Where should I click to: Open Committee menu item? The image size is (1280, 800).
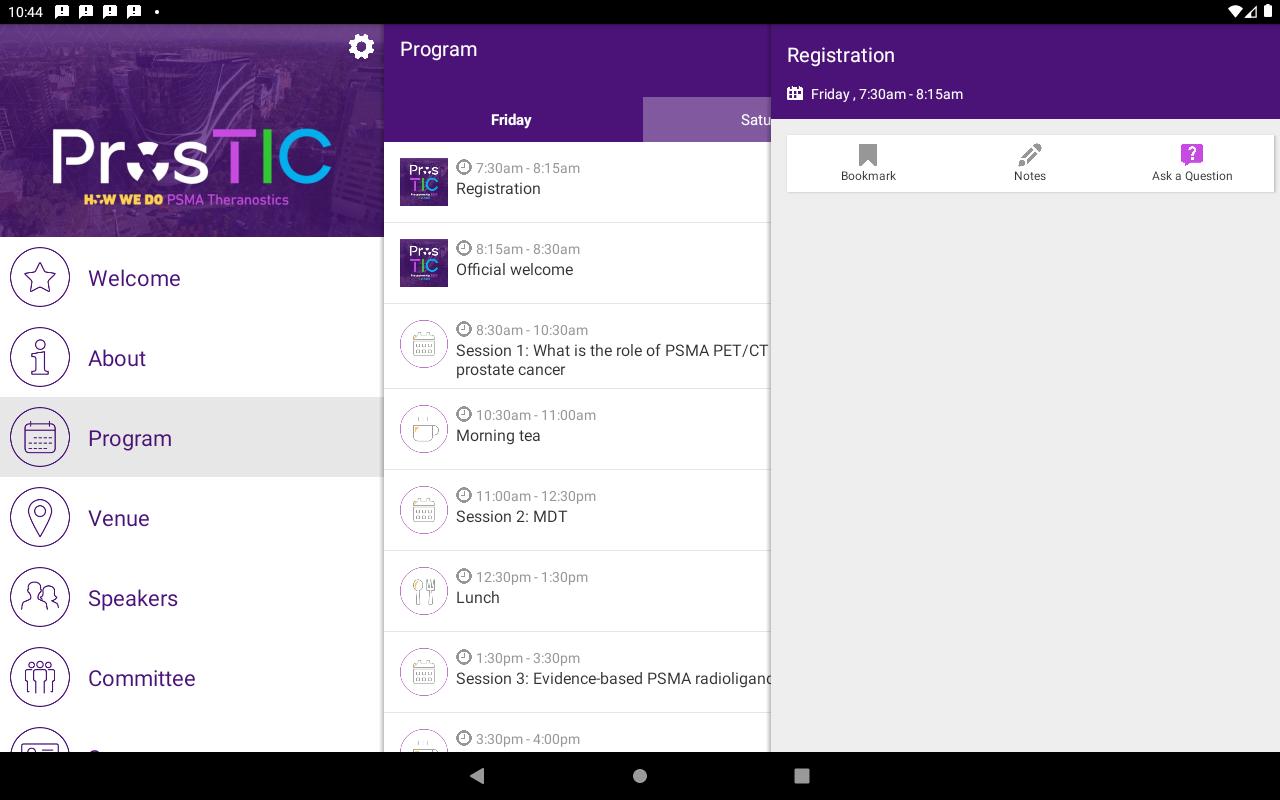192,677
